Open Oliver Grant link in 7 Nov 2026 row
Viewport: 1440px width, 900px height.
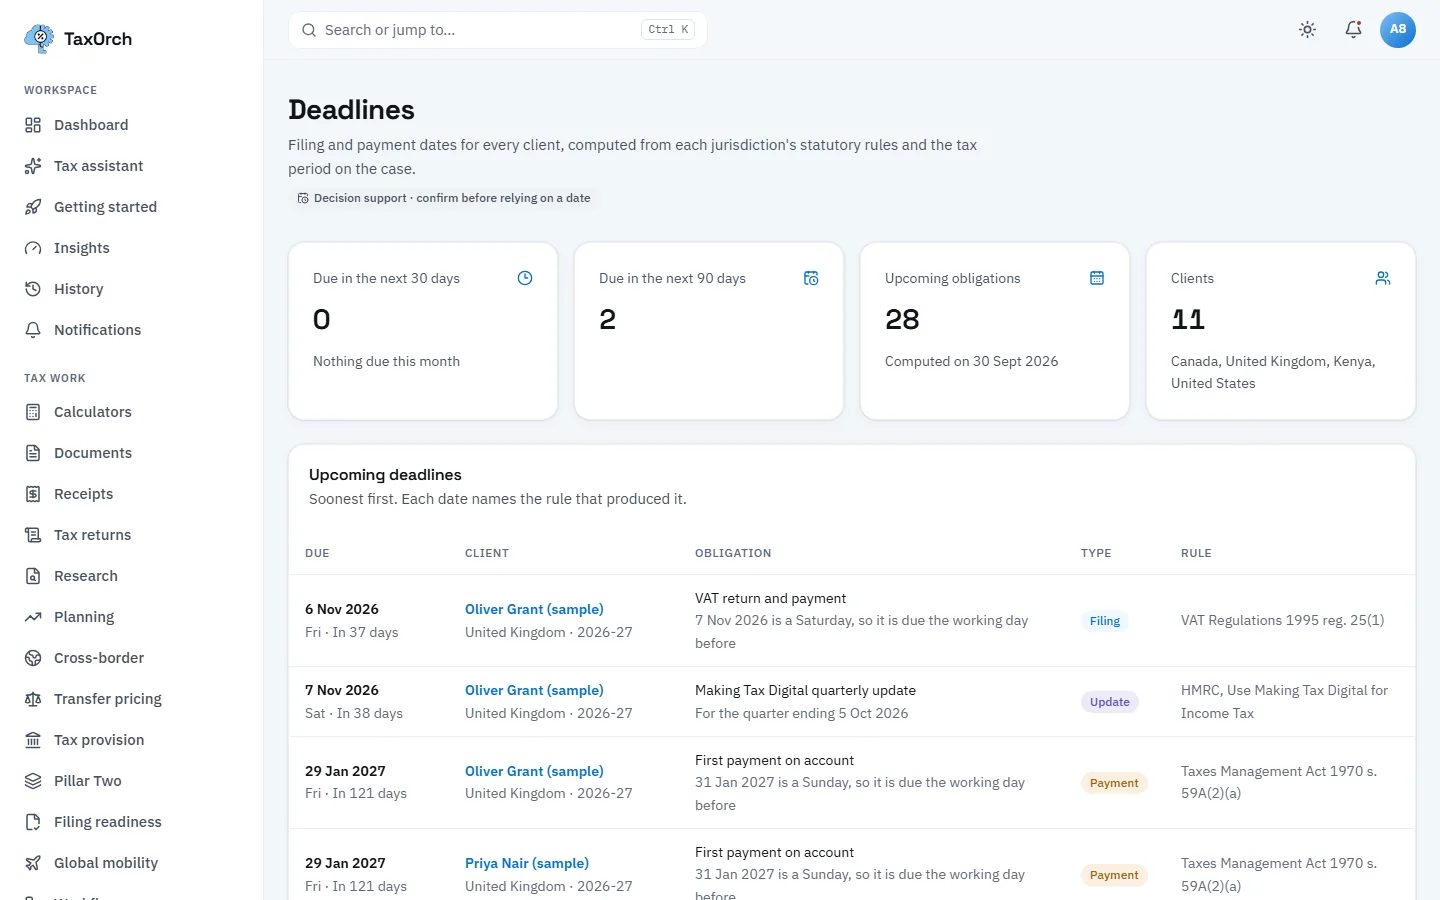tap(534, 690)
